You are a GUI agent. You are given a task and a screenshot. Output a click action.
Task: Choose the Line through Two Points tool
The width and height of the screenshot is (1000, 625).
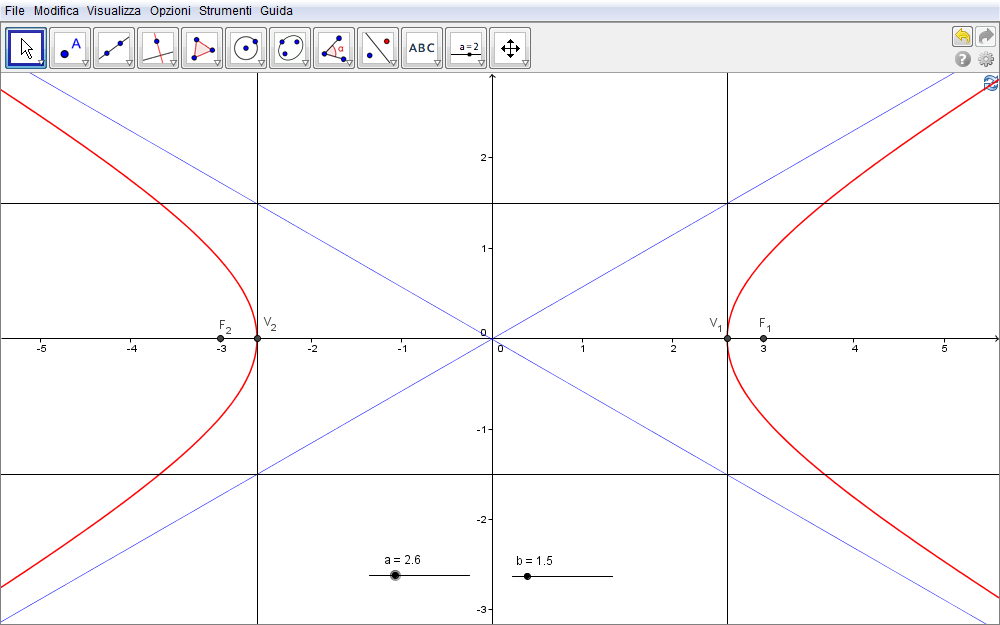click(x=114, y=47)
